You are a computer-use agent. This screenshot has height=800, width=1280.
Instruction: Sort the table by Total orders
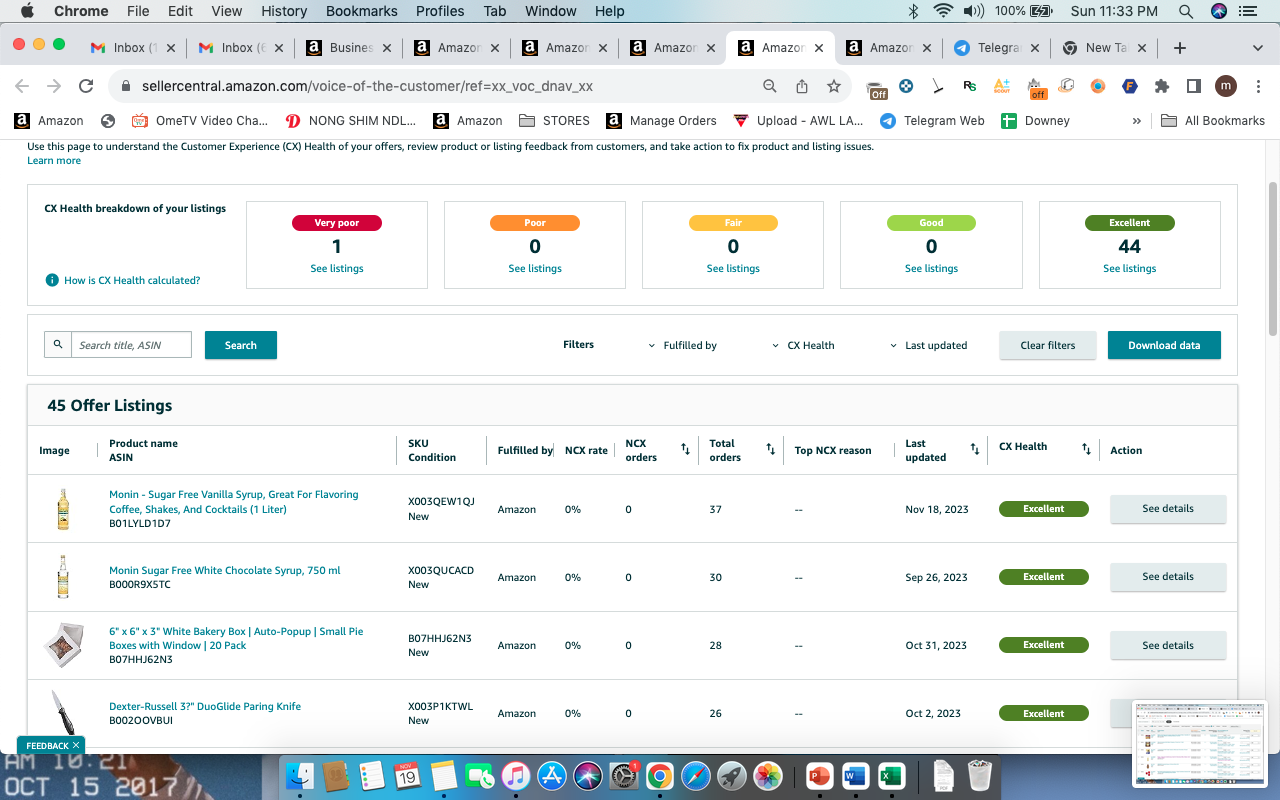(x=770, y=450)
